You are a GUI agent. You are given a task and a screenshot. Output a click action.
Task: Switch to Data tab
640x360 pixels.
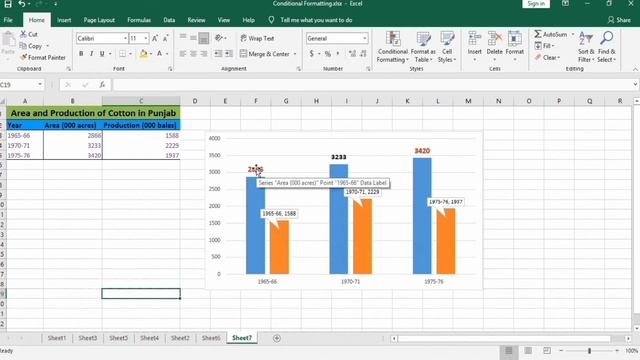pos(169,20)
